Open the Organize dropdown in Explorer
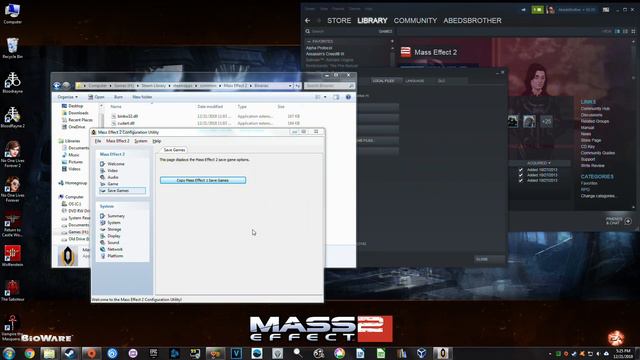 pos(67,97)
